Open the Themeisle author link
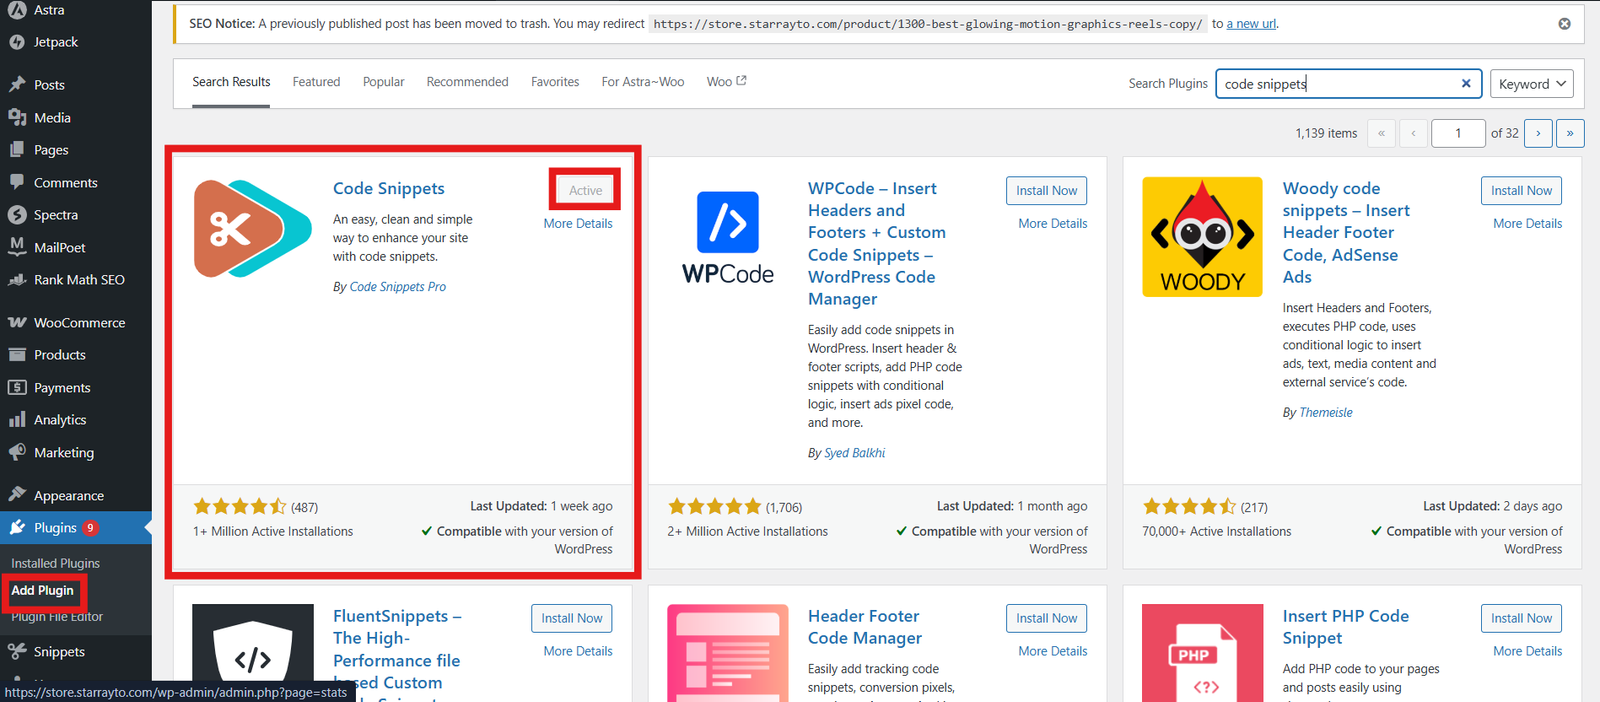1600x702 pixels. click(x=1325, y=413)
